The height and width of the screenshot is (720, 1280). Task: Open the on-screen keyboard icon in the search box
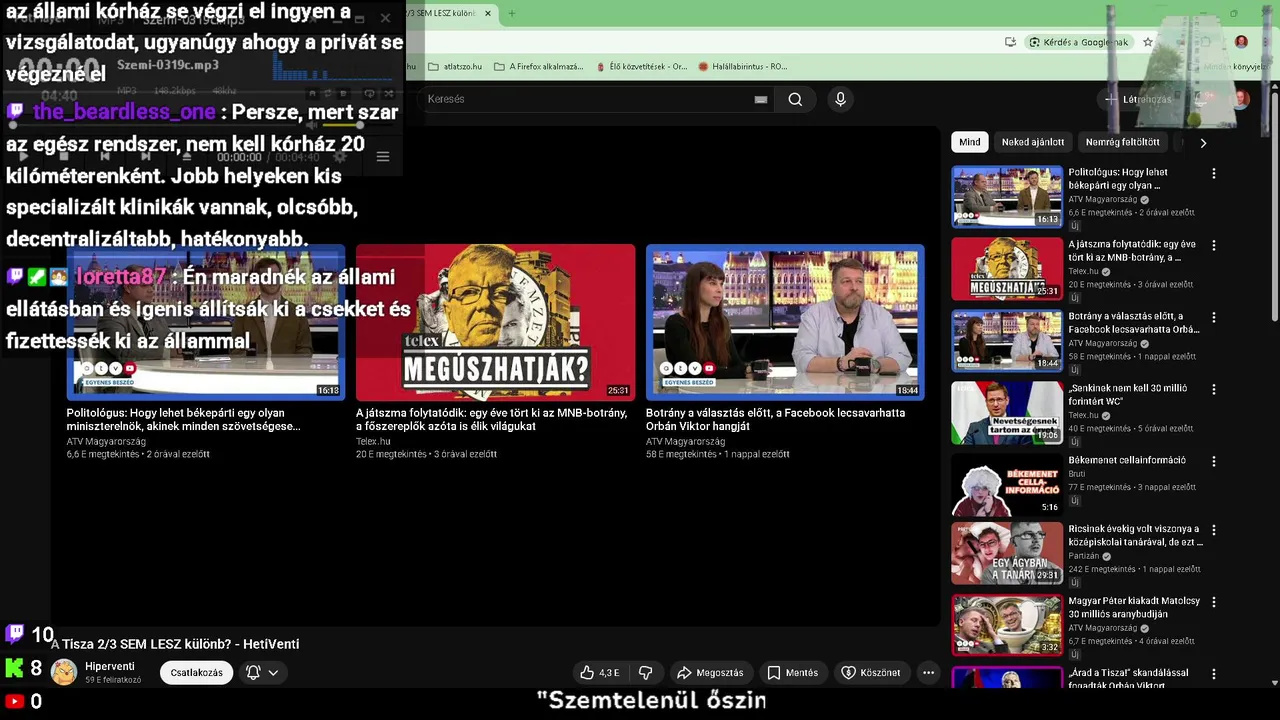[x=761, y=99]
